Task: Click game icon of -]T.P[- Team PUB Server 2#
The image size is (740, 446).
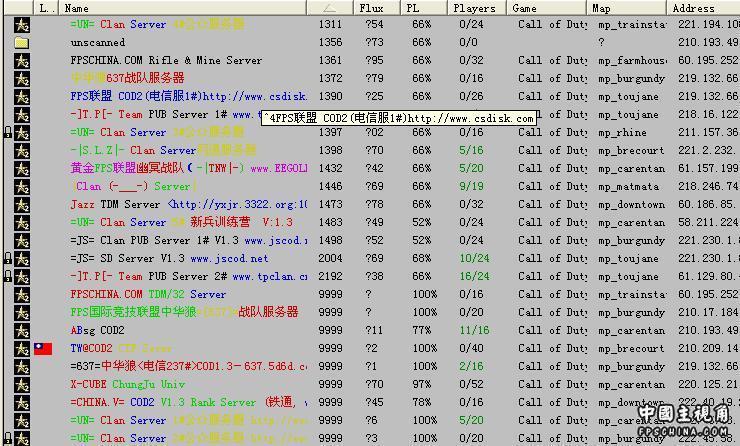Action: point(22,277)
